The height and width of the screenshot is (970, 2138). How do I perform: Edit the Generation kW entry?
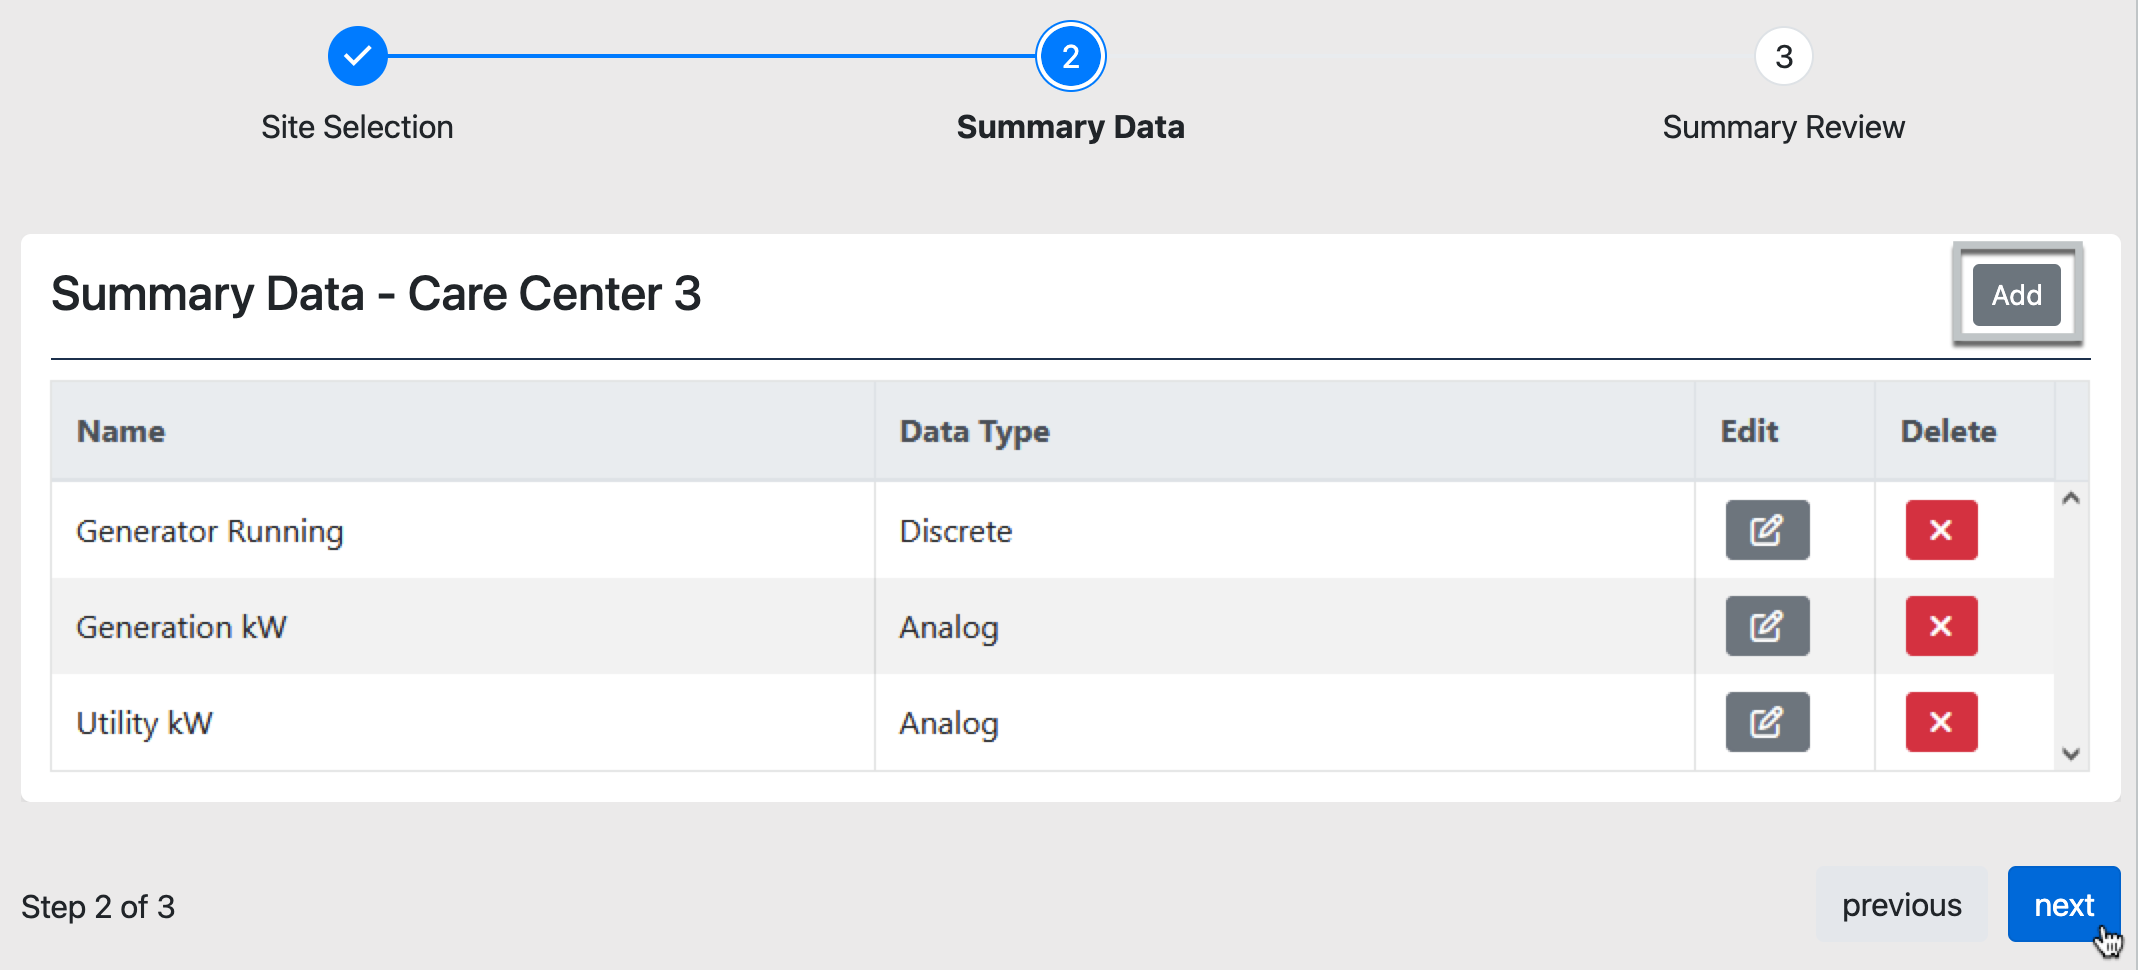tap(1767, 626)
